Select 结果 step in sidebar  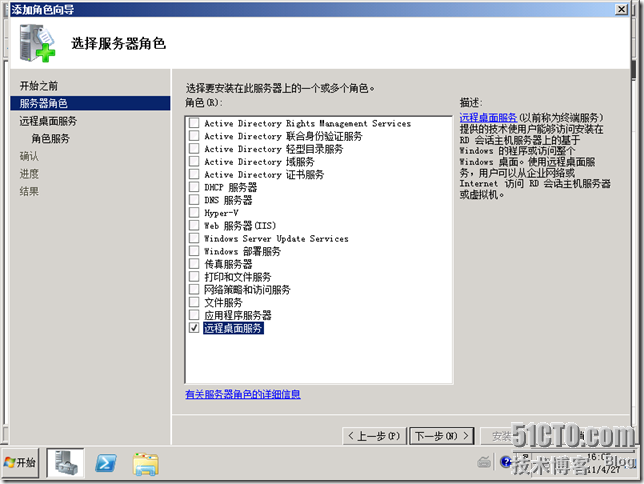click(x=29, y=191)
